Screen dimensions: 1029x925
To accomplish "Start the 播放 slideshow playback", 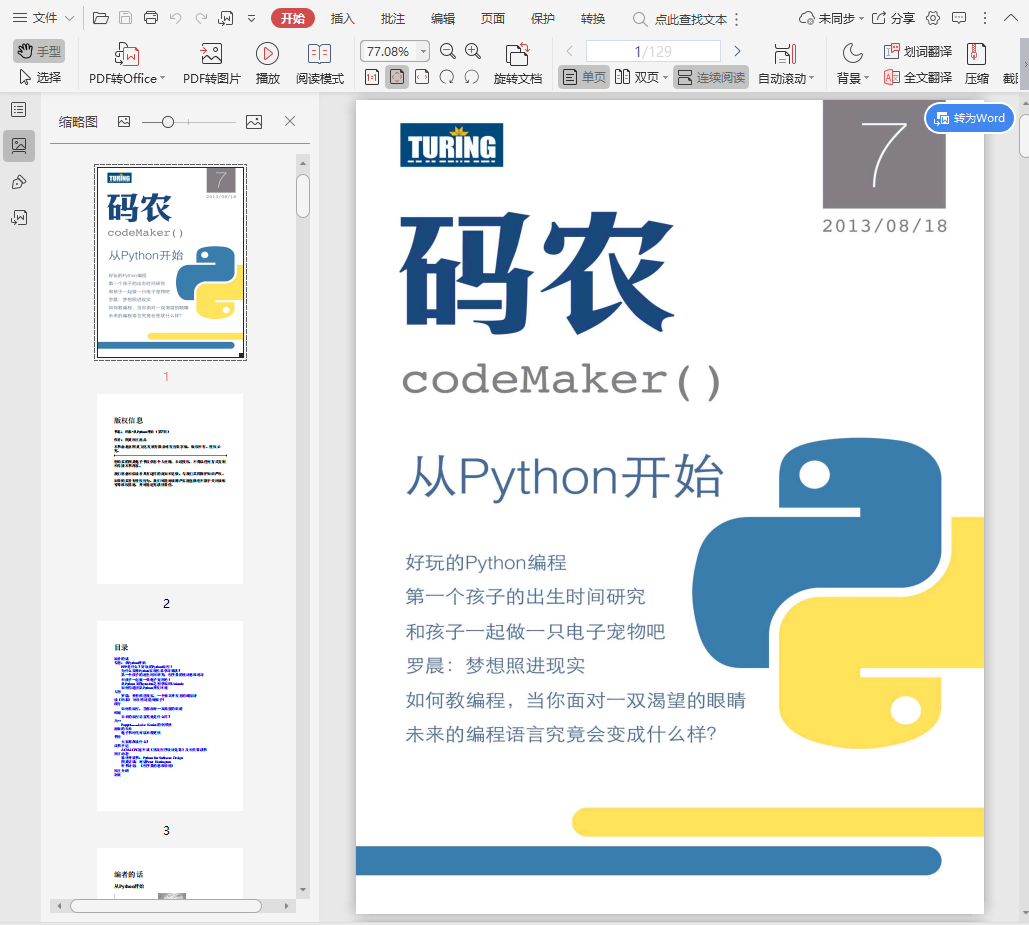I will [x=268, y=64].
